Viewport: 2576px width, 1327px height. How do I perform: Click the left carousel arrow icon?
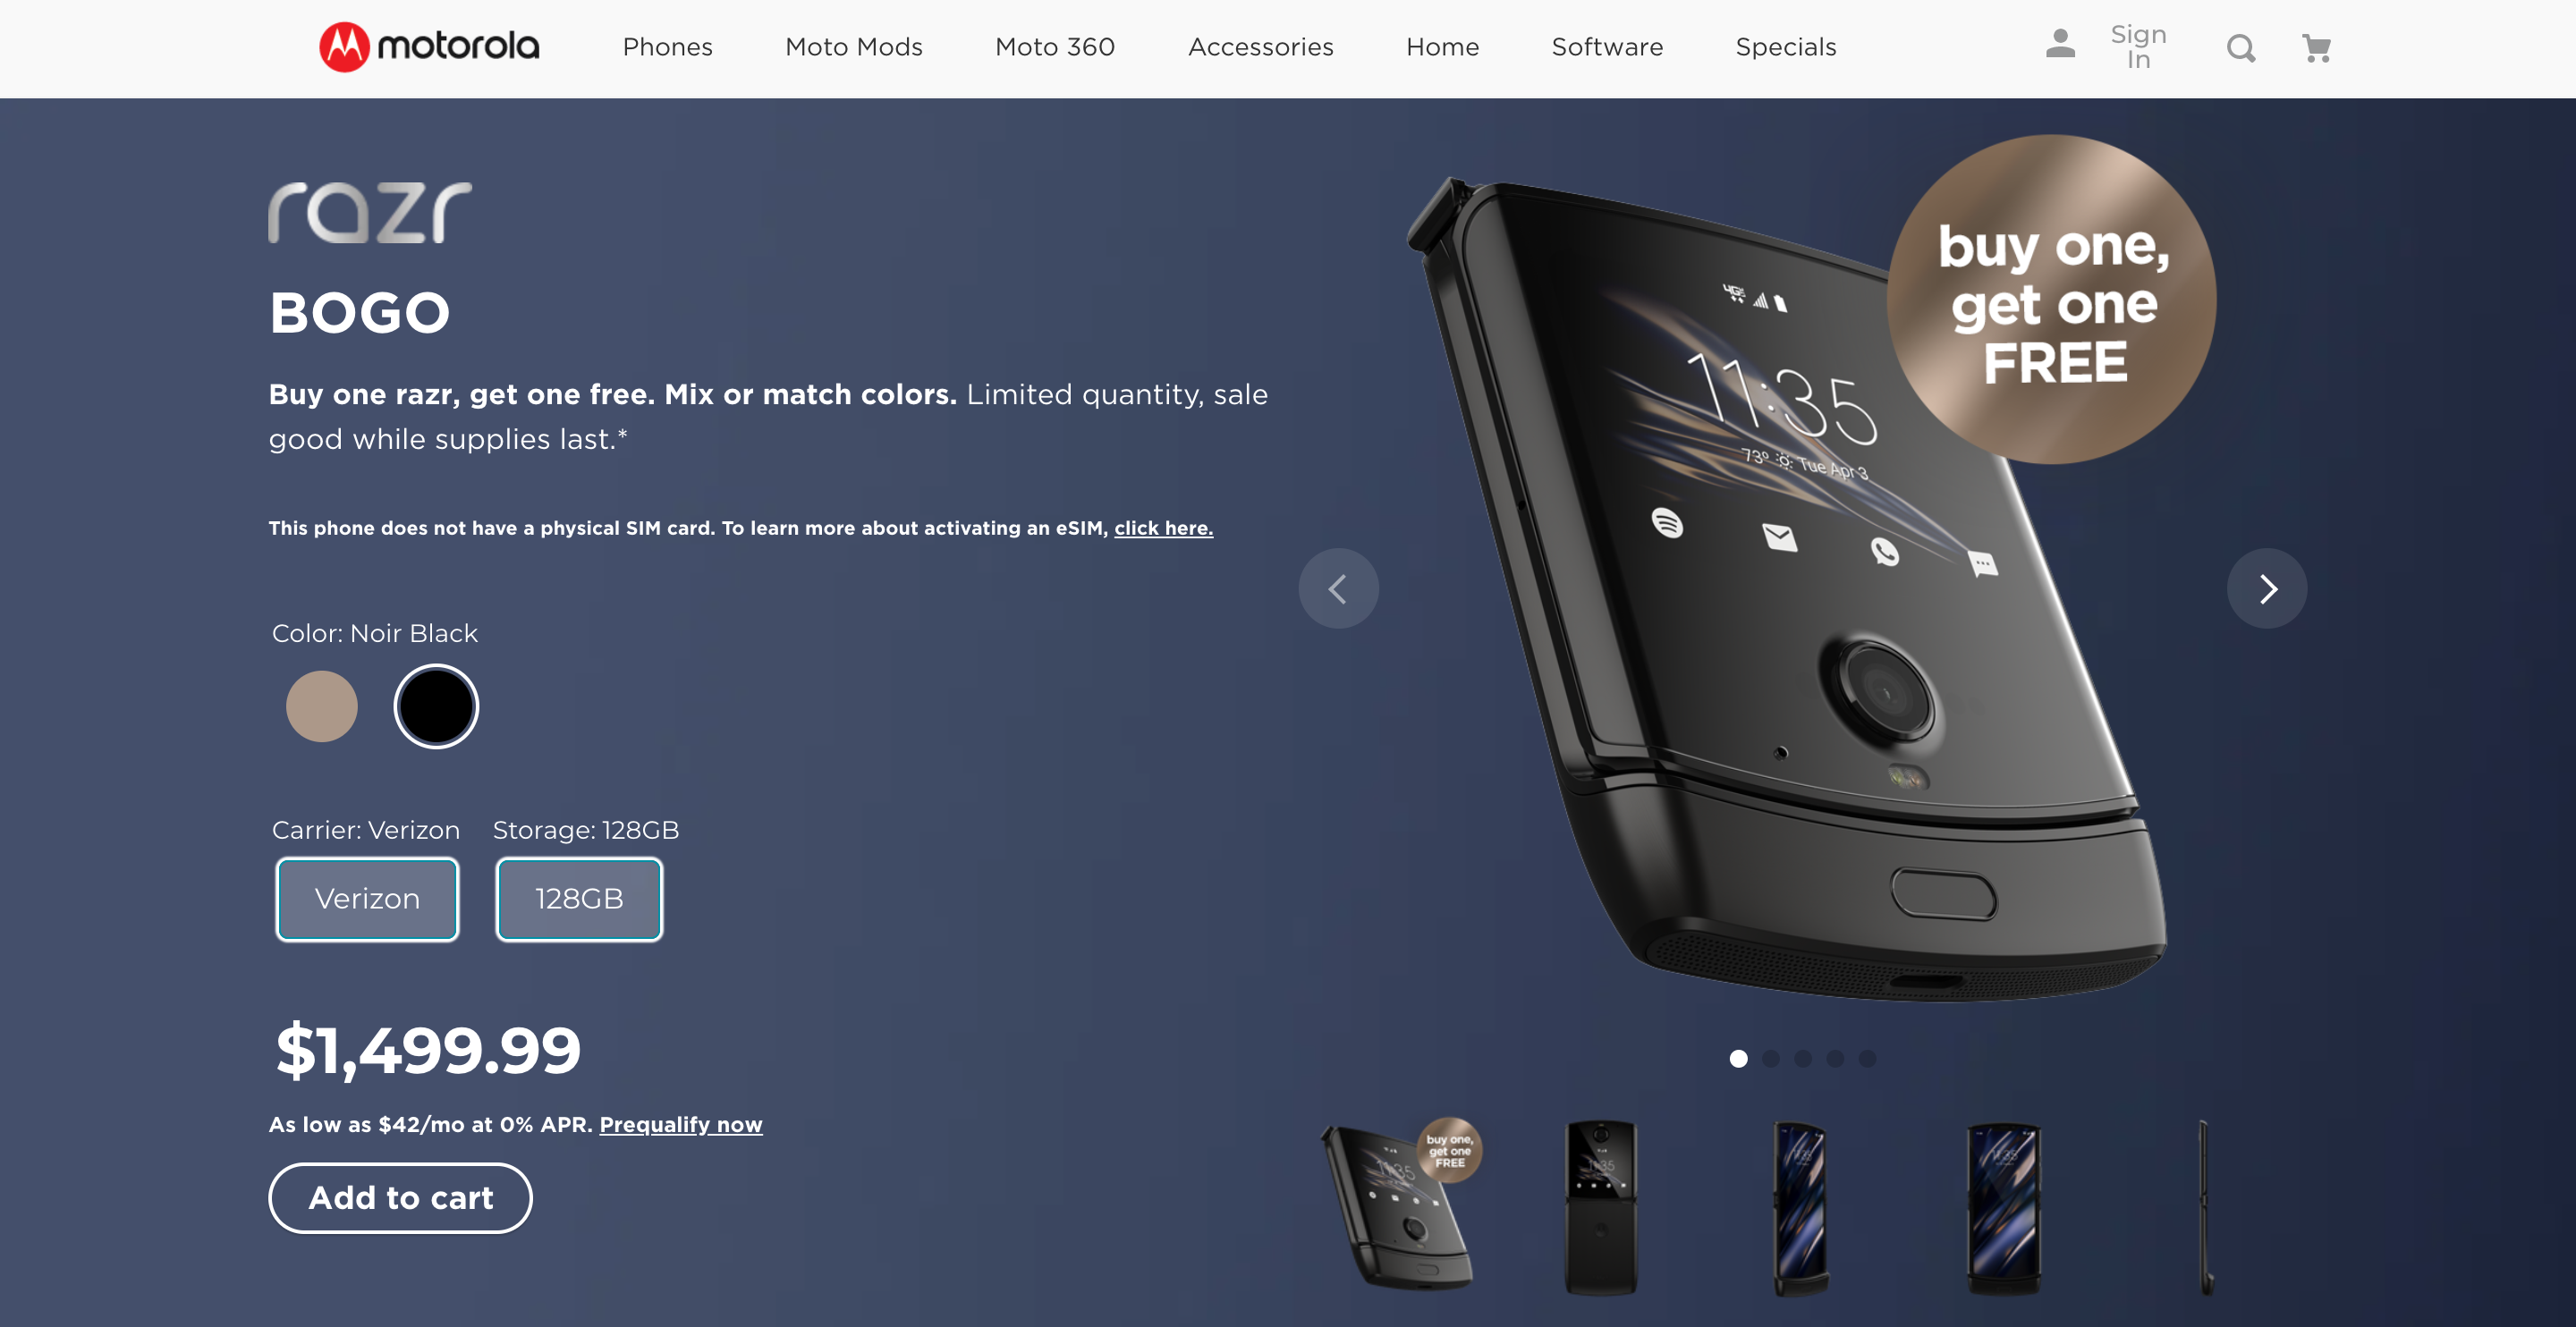point(1339,587)
